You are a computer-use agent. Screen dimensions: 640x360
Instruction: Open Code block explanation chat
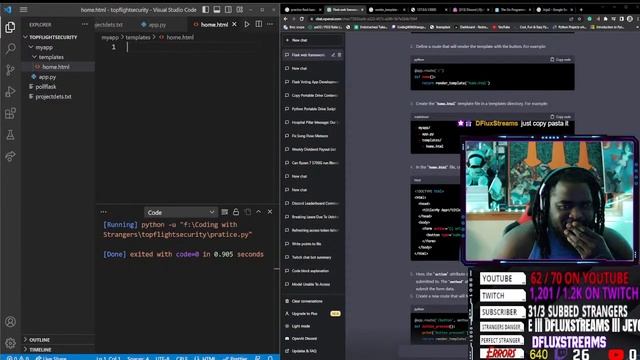(x=313, y=271)
